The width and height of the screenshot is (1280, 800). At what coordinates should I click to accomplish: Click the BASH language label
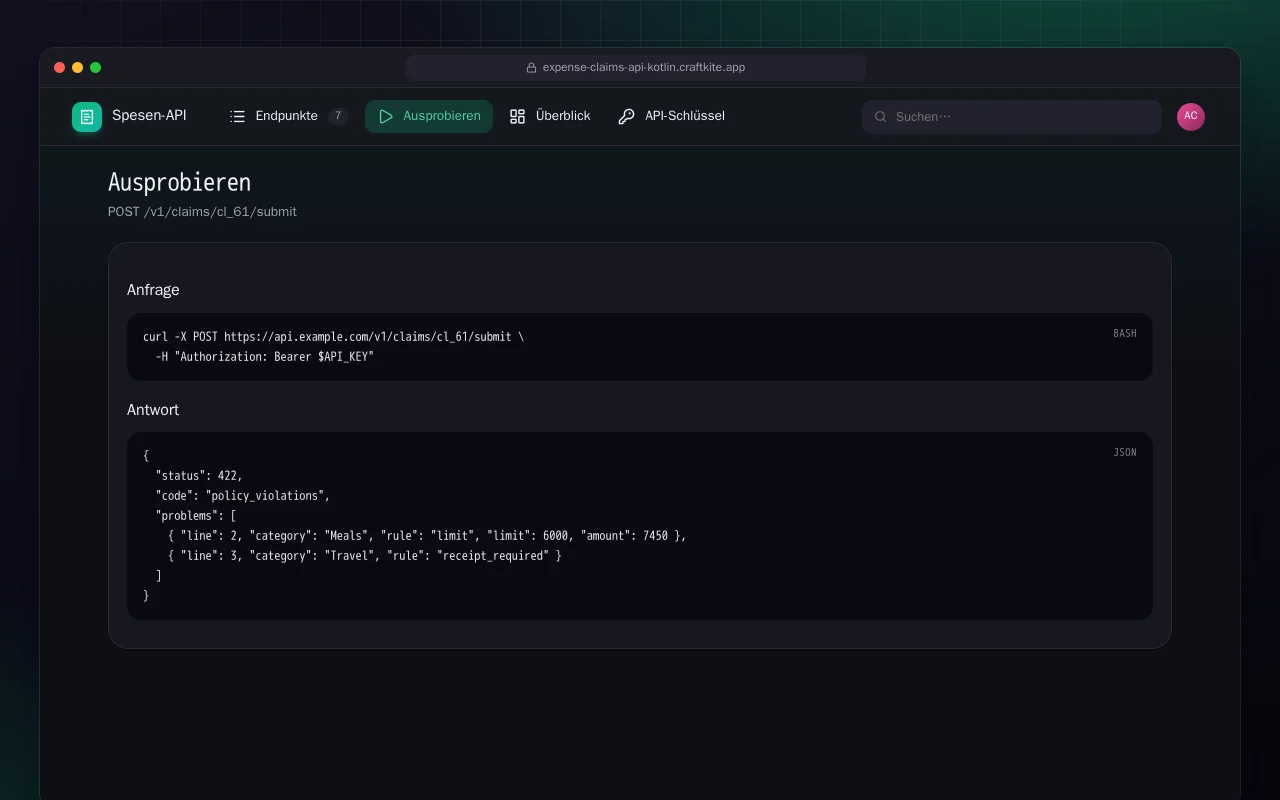click(1125, 334)
